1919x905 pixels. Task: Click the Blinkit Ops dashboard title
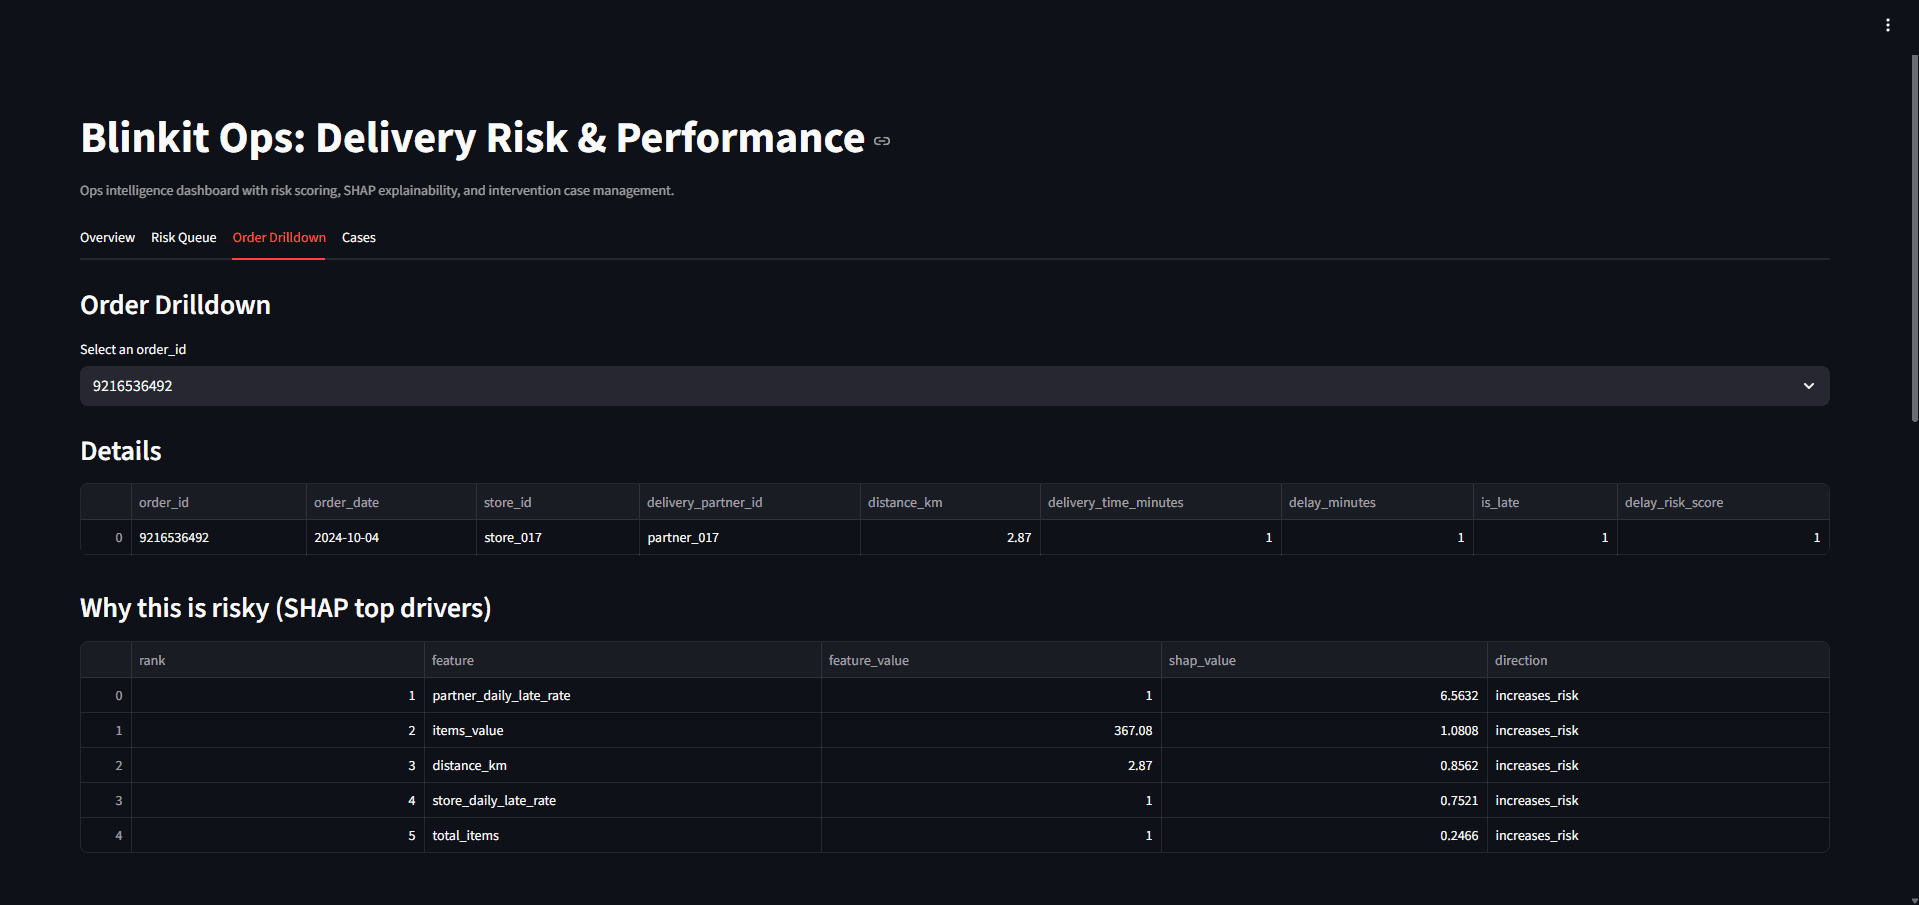point(473,138)
